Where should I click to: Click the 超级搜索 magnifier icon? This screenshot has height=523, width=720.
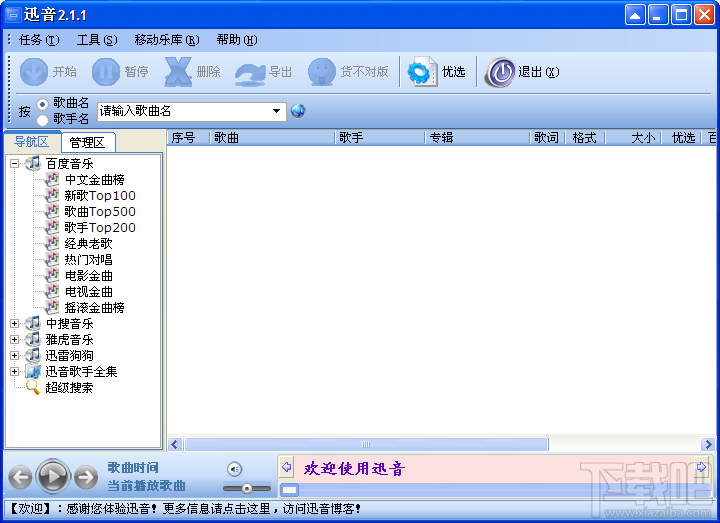point(33,387)
